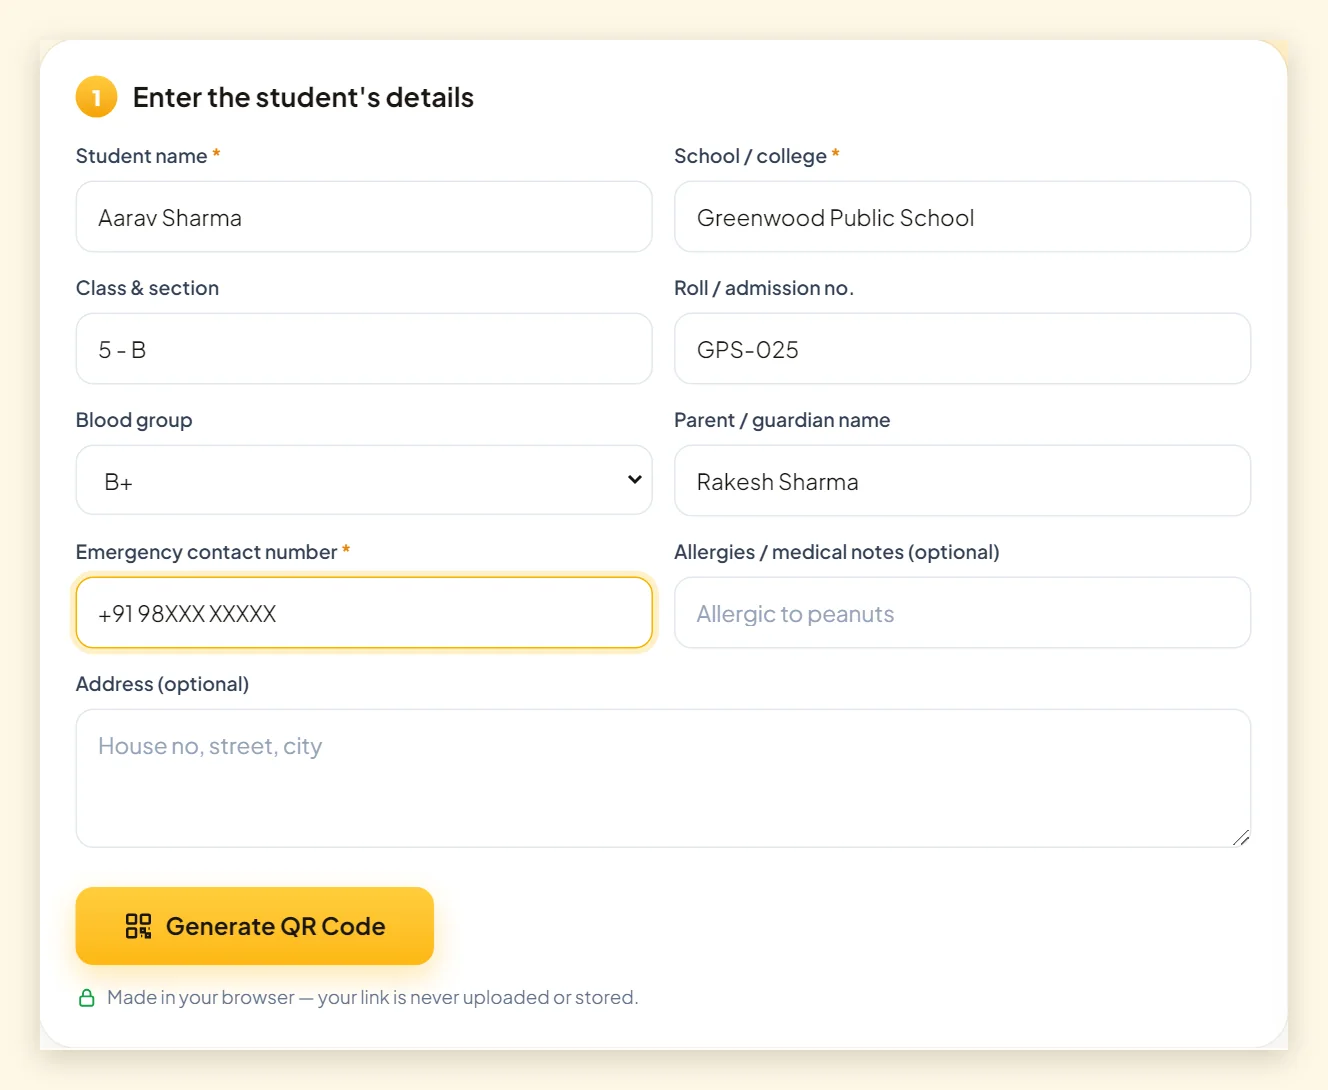Click the 'Parent / guardian name' label

(x=782, y=420)
